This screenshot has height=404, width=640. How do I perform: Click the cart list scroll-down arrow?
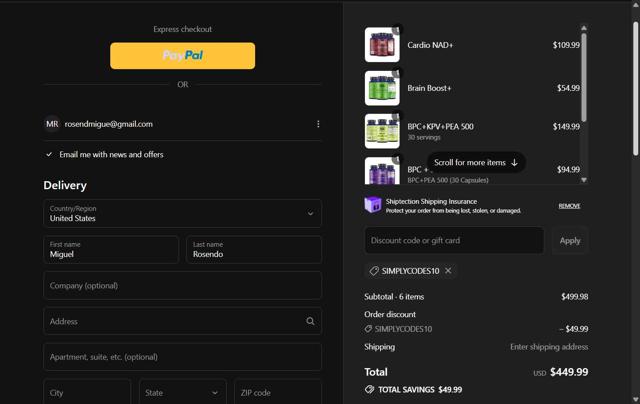coord(584,180)
